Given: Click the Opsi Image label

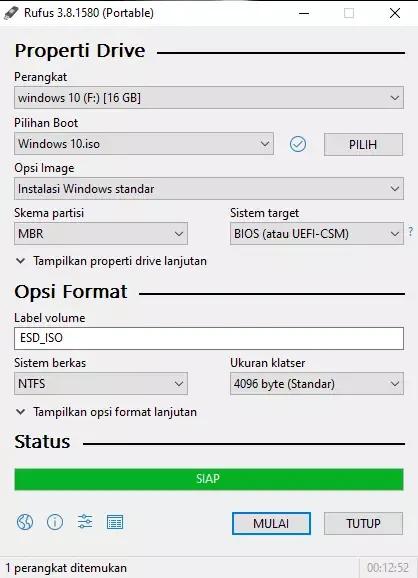Looking at the screenshot, I should tap(44, 168).
